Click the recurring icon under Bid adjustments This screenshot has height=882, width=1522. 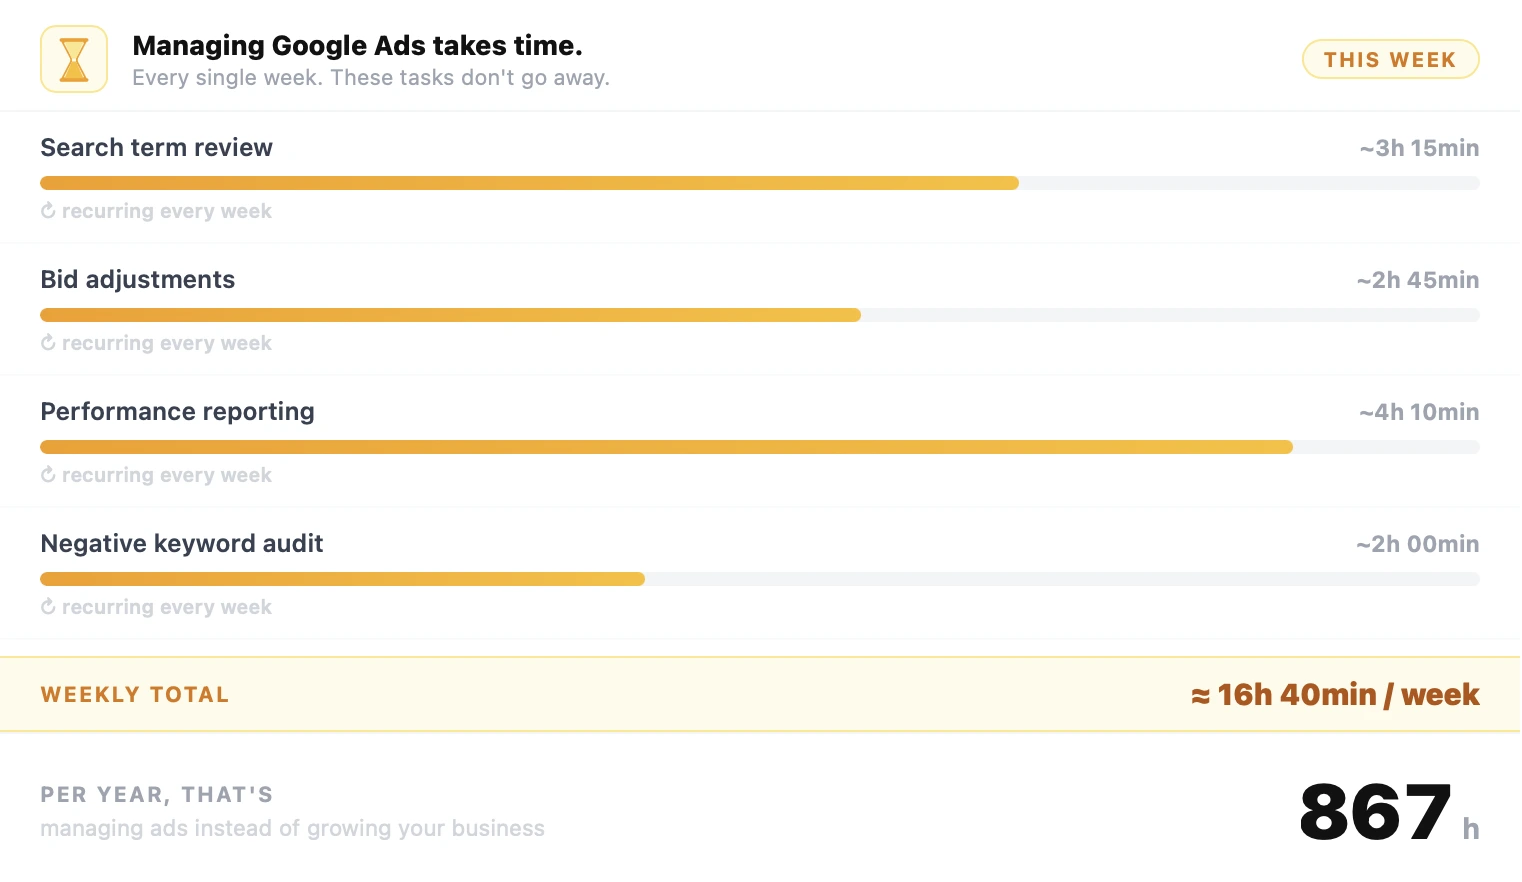[x=47, y=343]
